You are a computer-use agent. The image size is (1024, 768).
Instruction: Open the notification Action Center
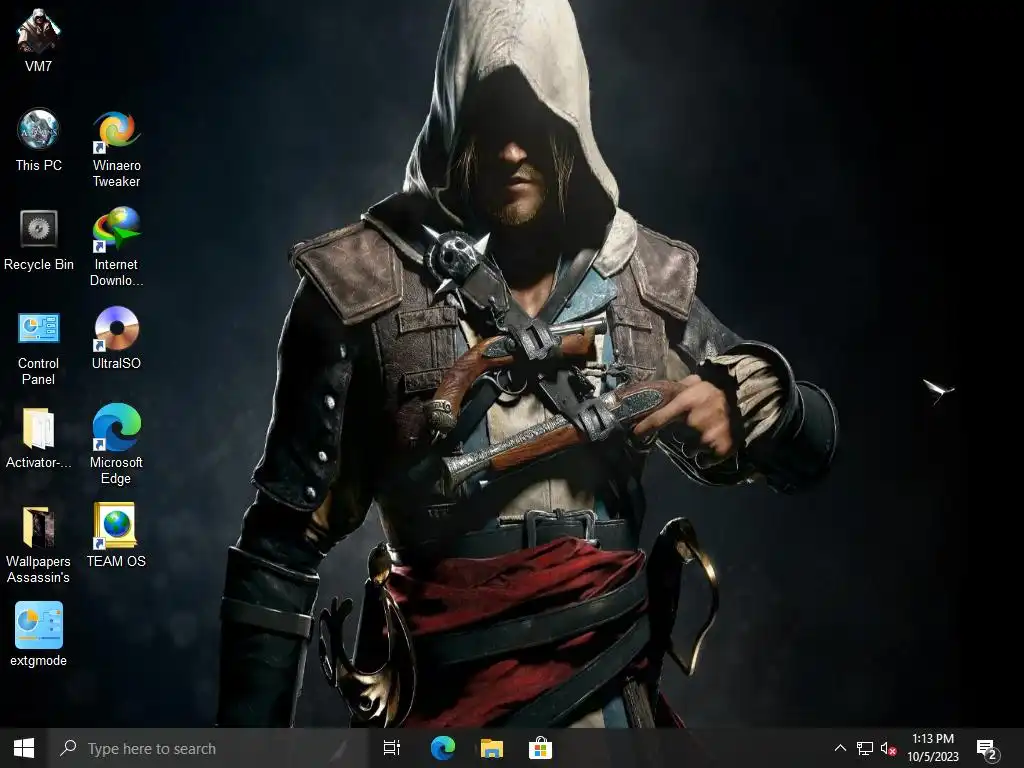pyautogui.click(x=987, y=750)
